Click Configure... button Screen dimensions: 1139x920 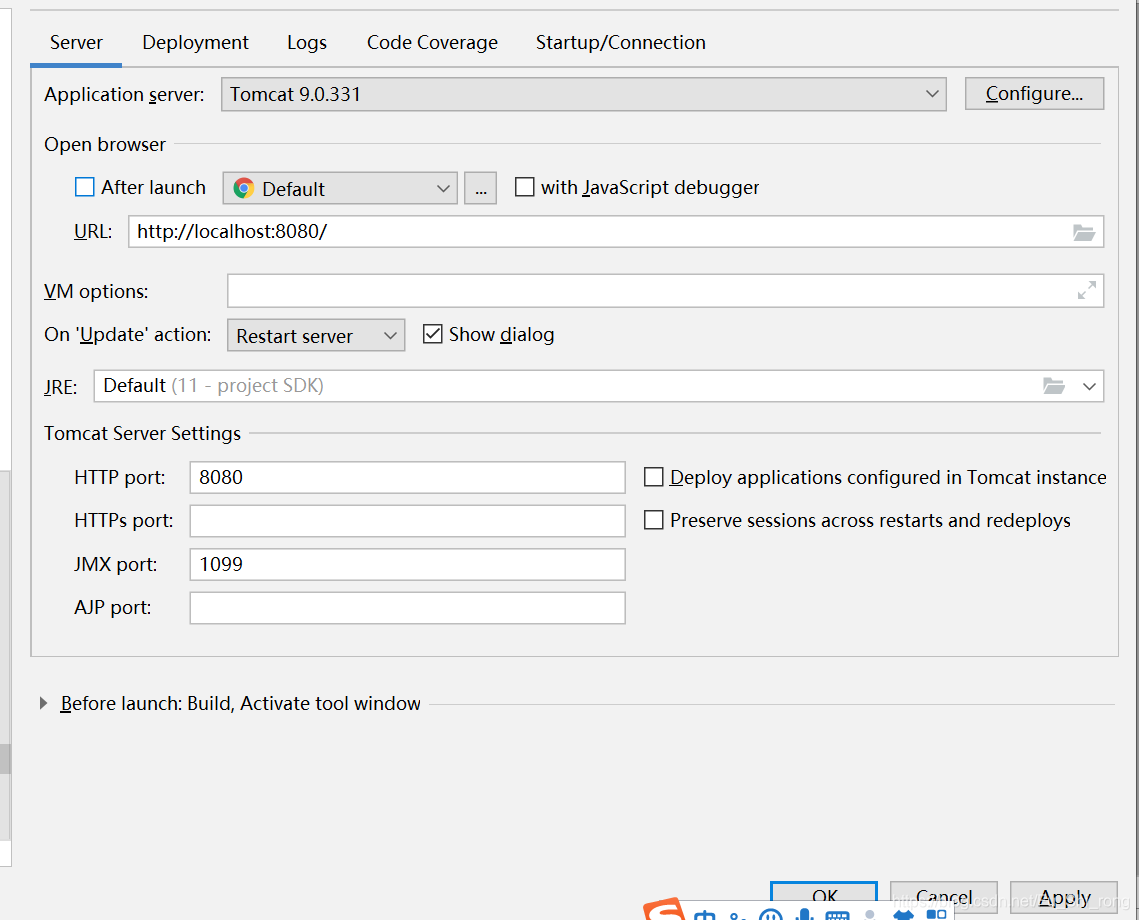tap(1034, 94)
